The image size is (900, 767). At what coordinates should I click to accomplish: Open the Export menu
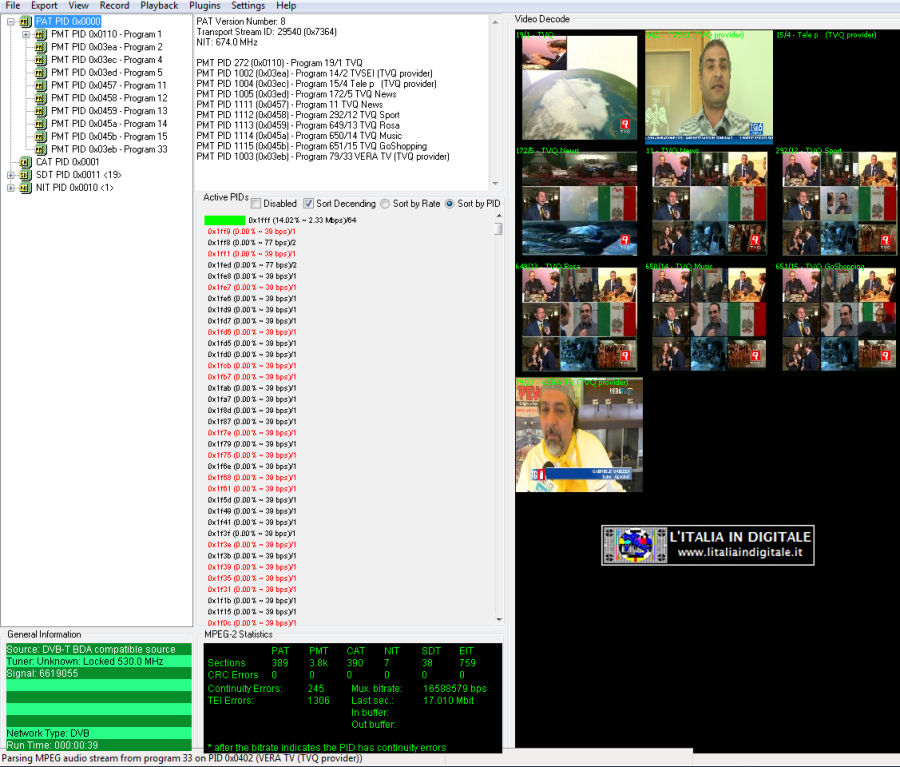point(44,5)
